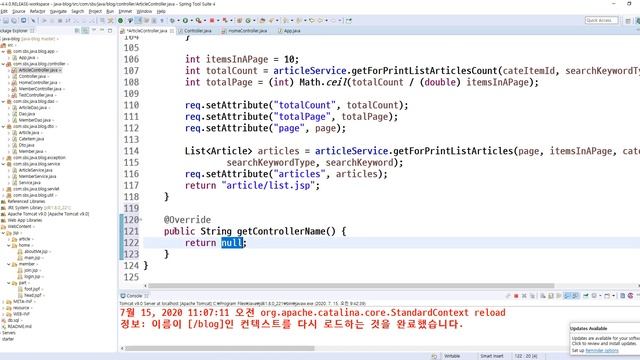Viewport: 640px width, 360px height.
Task: Collapse the com.sbs.java.blog.controller package
Action: (4, 64)
